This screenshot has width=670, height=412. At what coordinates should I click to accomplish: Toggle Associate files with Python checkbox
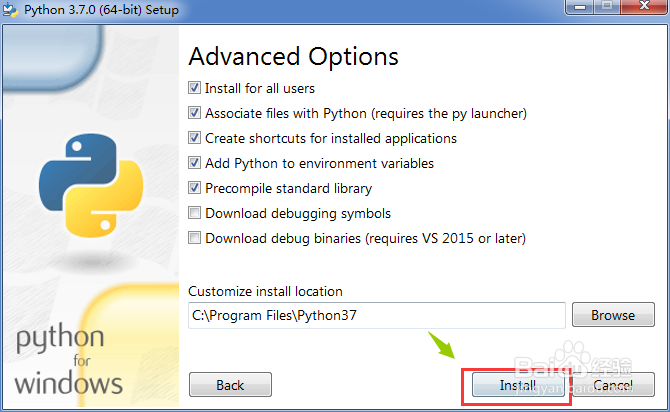click(195, 113)
